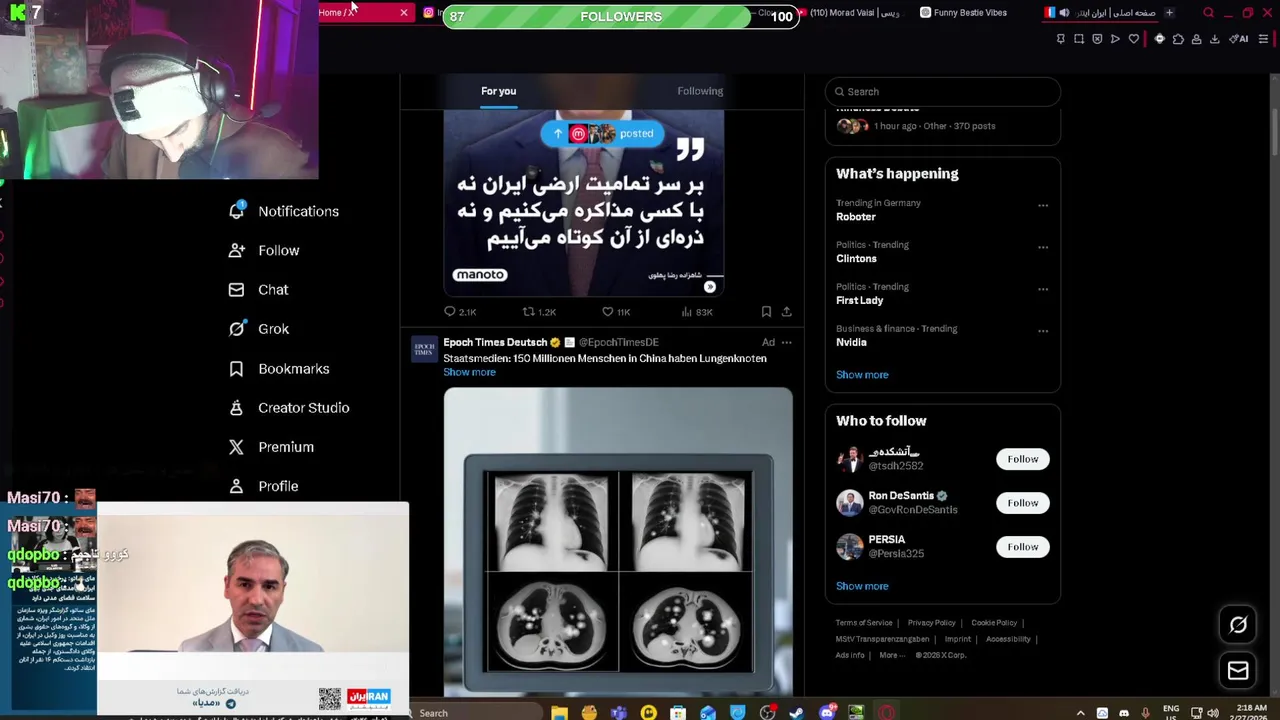Open browser downloads icon

pyautogui.click(x=1214, y=39)
